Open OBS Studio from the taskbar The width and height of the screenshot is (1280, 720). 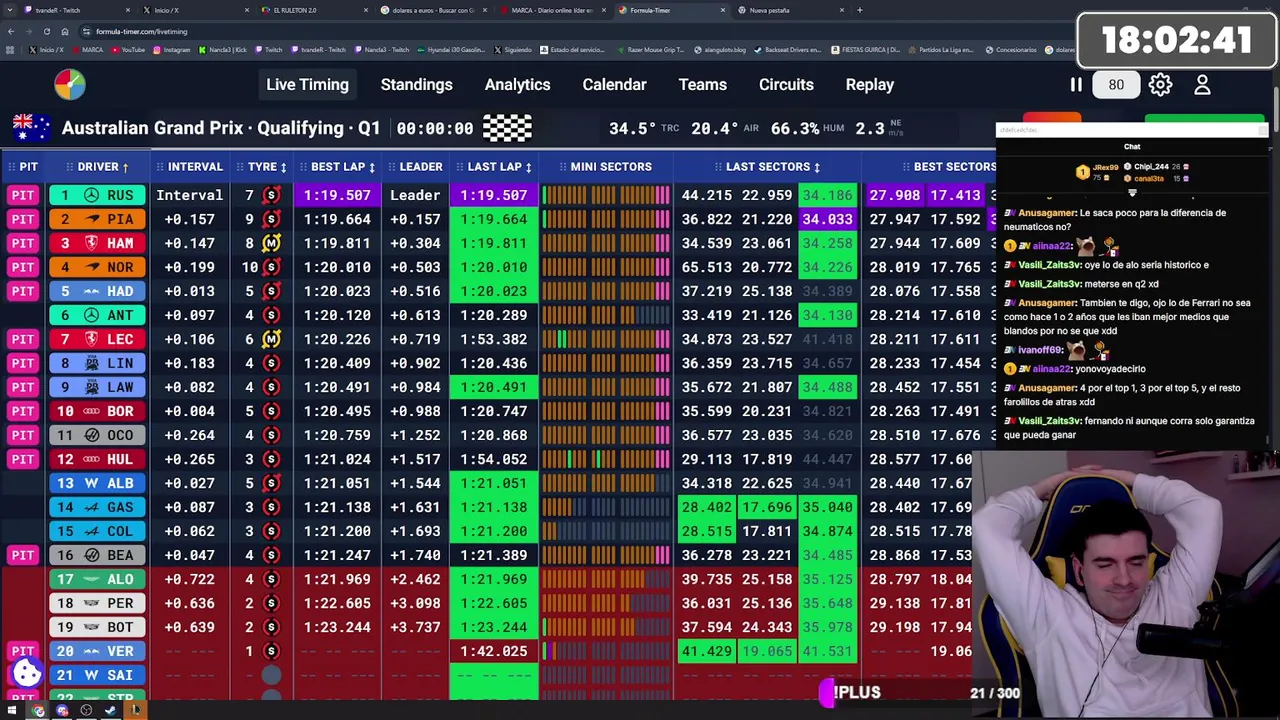coord(86,711)
